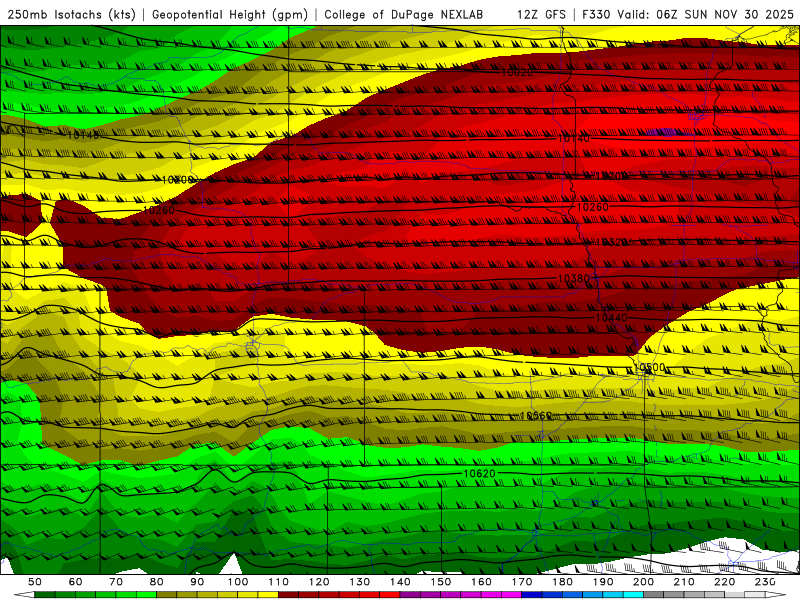Click the 160 knots legend value

[481, 582]
